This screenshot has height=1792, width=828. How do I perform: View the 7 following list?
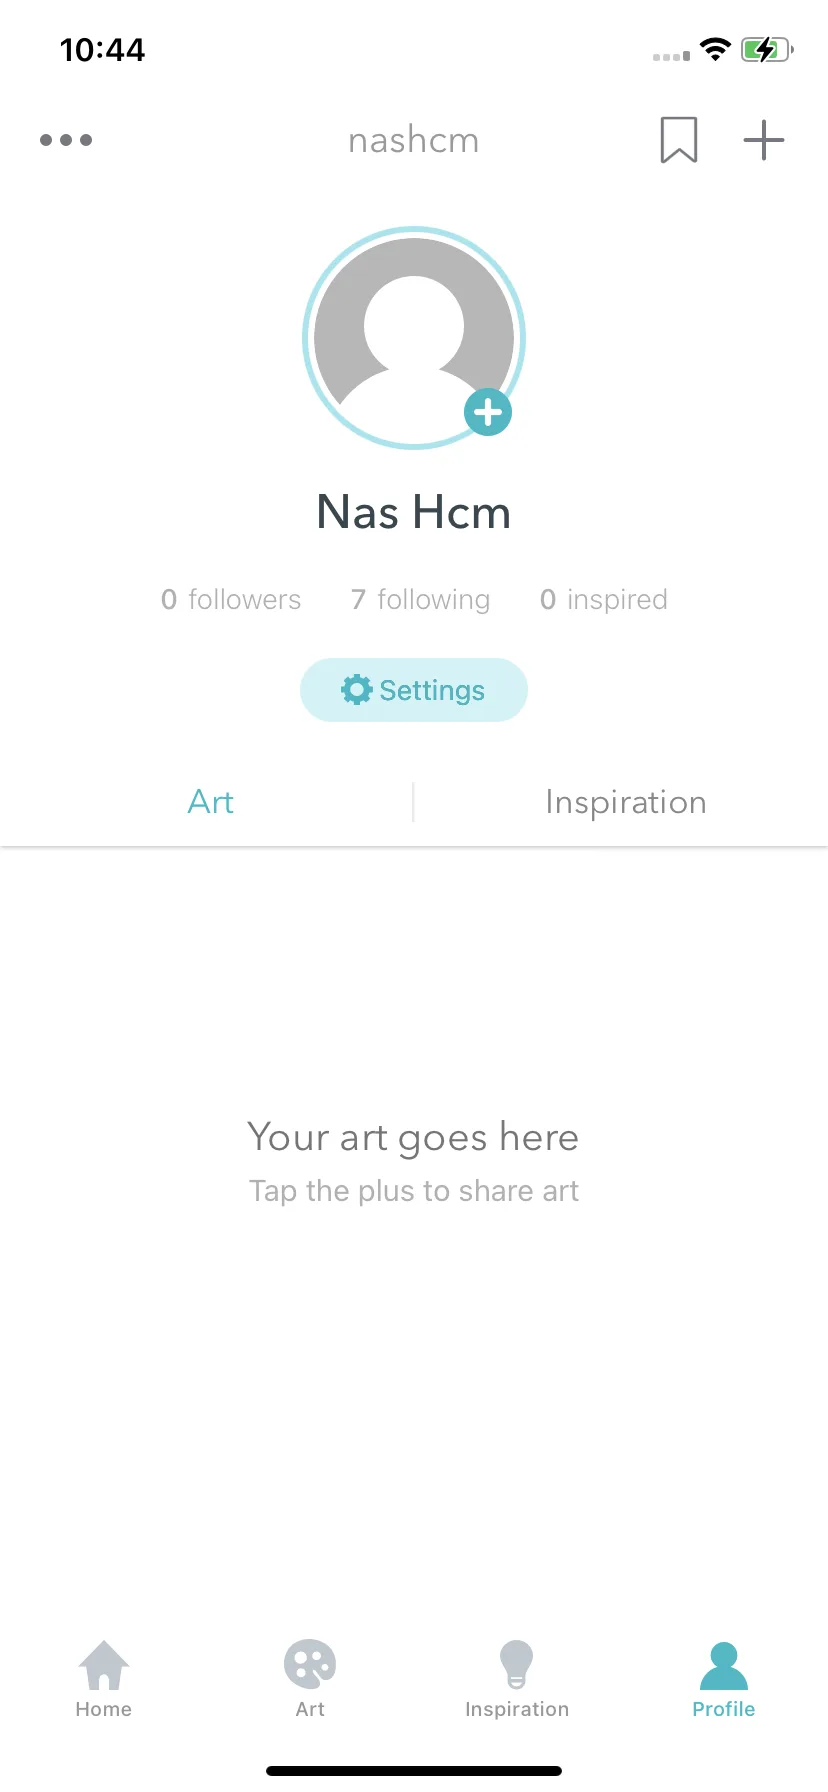coord(420,599)
